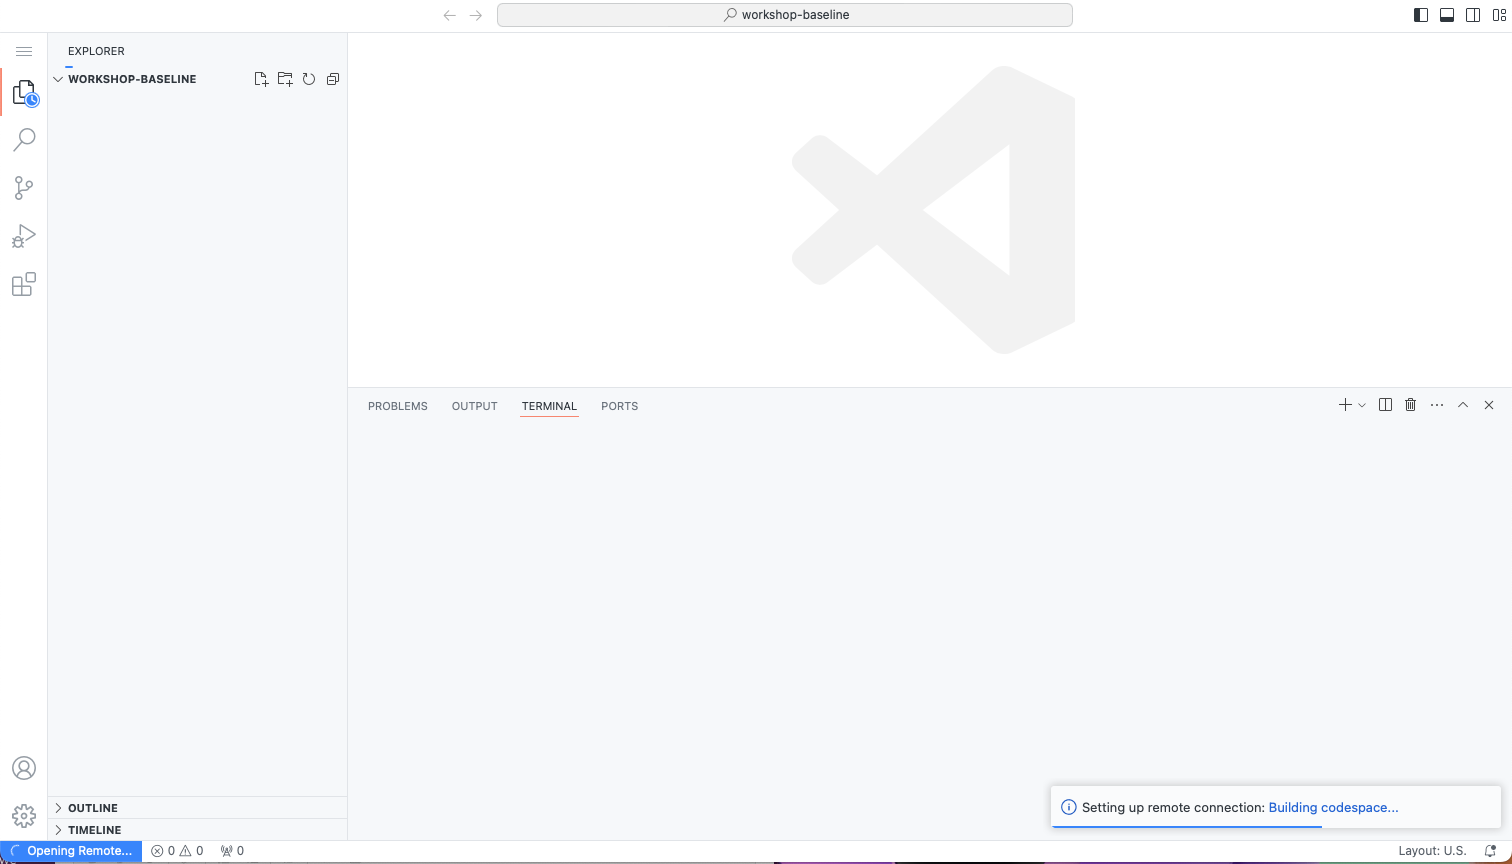Create a new folder in explorer
1512x864 pixels.
pos(285,79)
